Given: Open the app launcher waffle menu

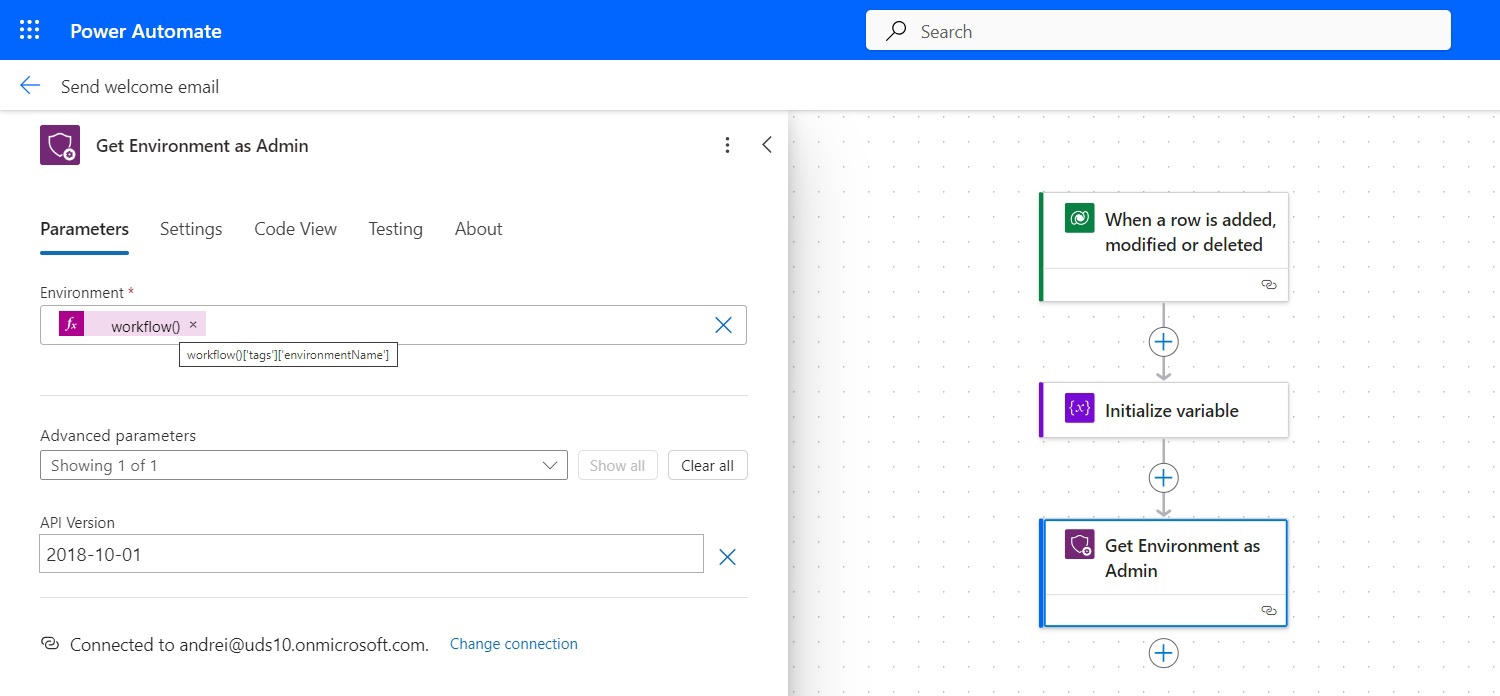Looking at the screenshot, I should coord(30,31).
